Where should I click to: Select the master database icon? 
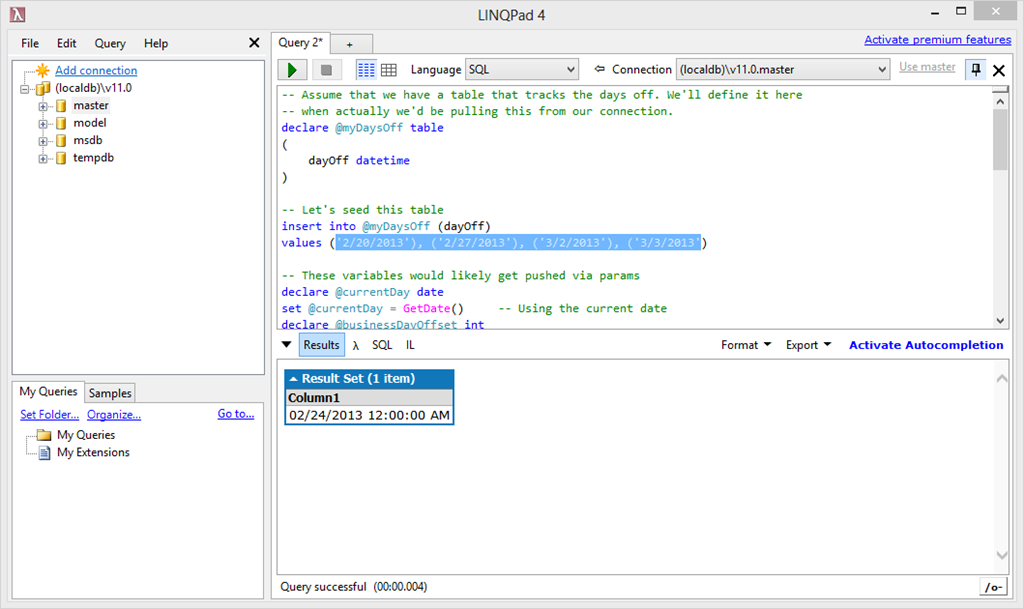(x=61, y=106)
